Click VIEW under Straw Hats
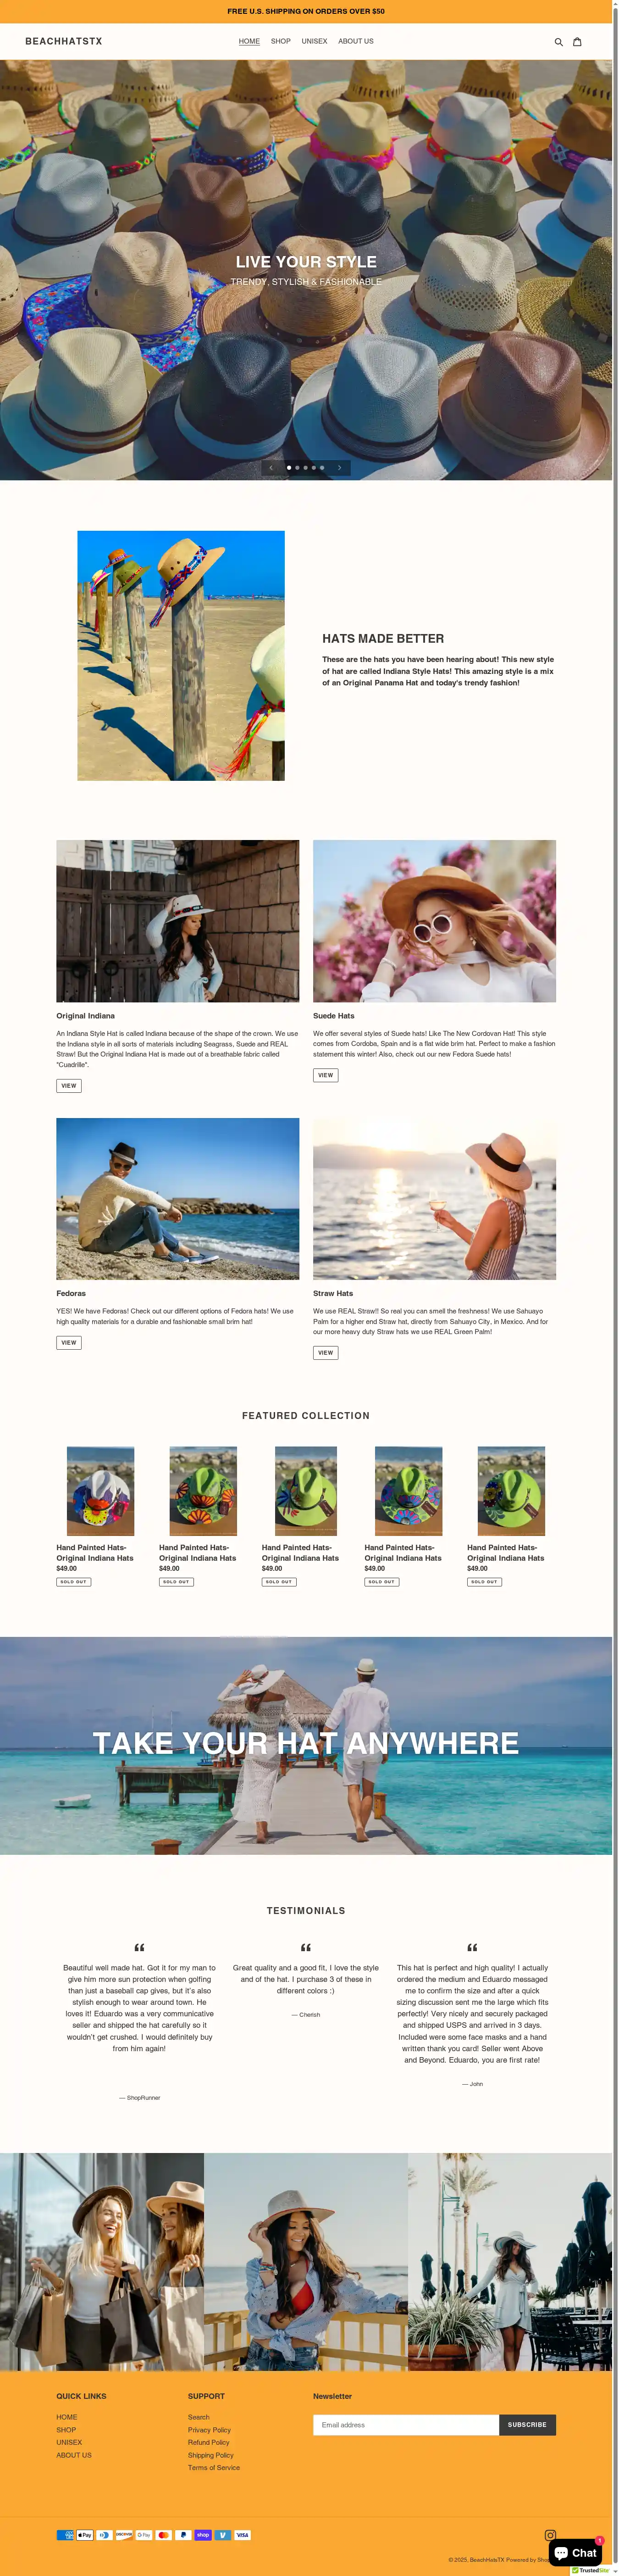Image resolution: width=619 pixels, height=2576 pixels. pos(326,1352)
